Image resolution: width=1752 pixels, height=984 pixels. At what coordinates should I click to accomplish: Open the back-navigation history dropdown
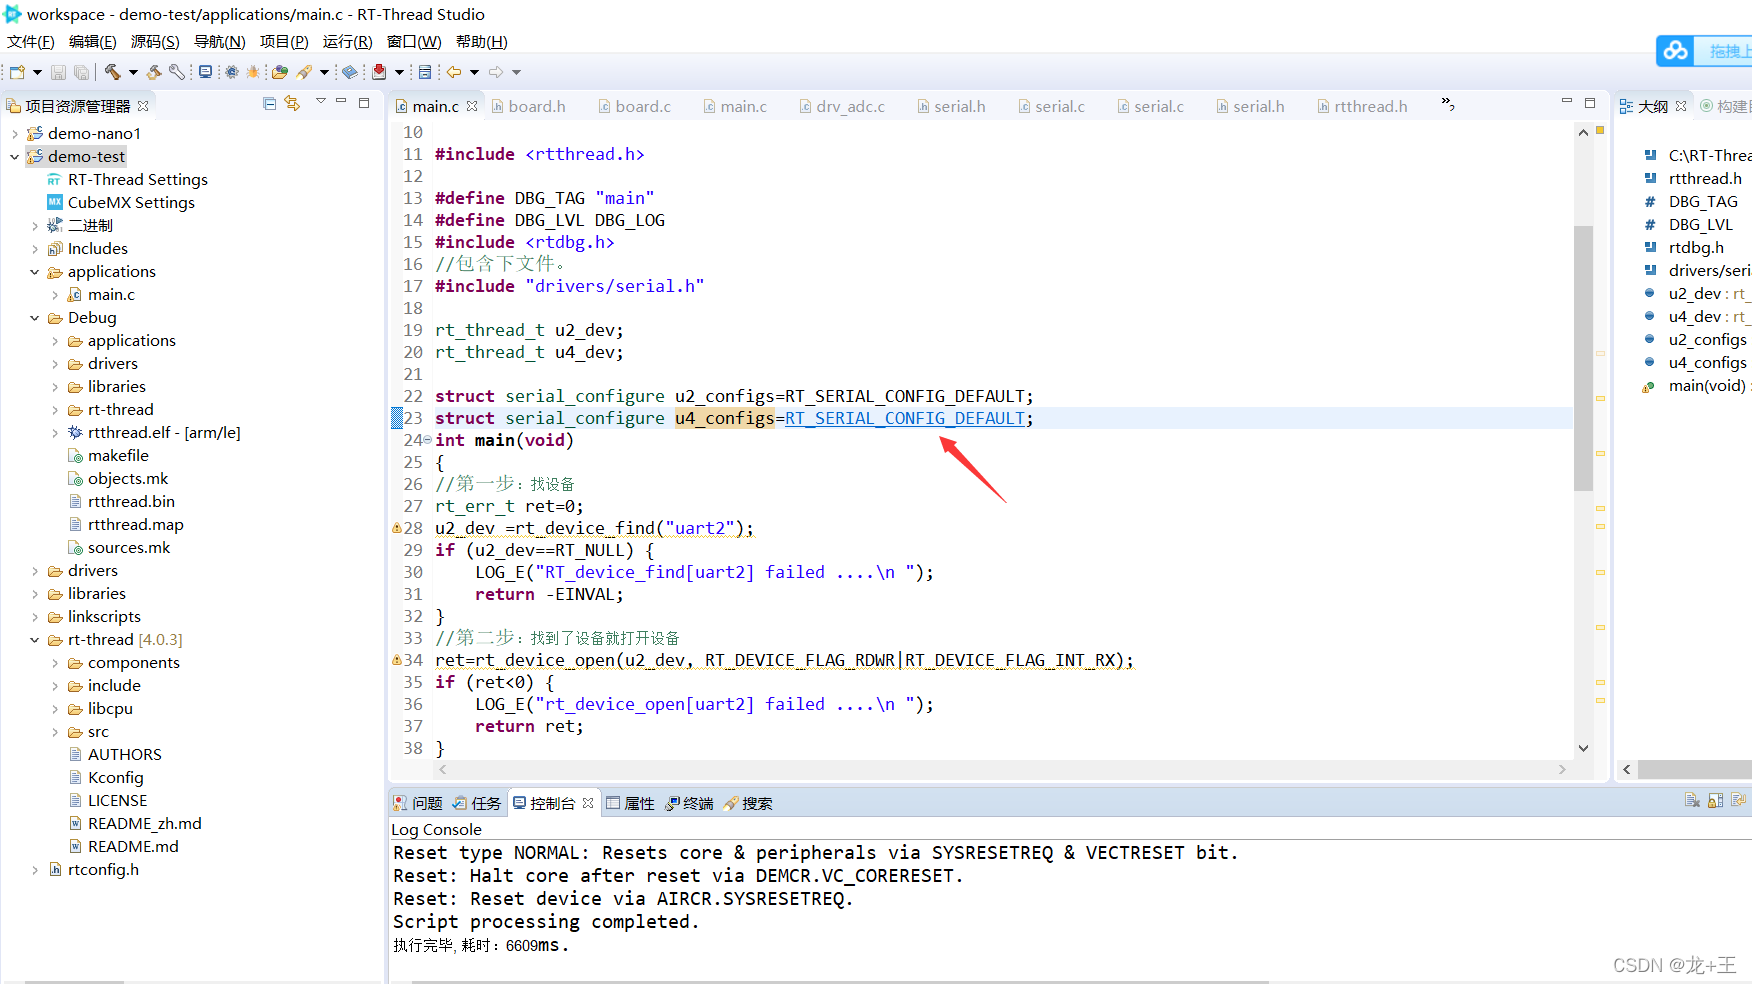click(x=474, y=72)
